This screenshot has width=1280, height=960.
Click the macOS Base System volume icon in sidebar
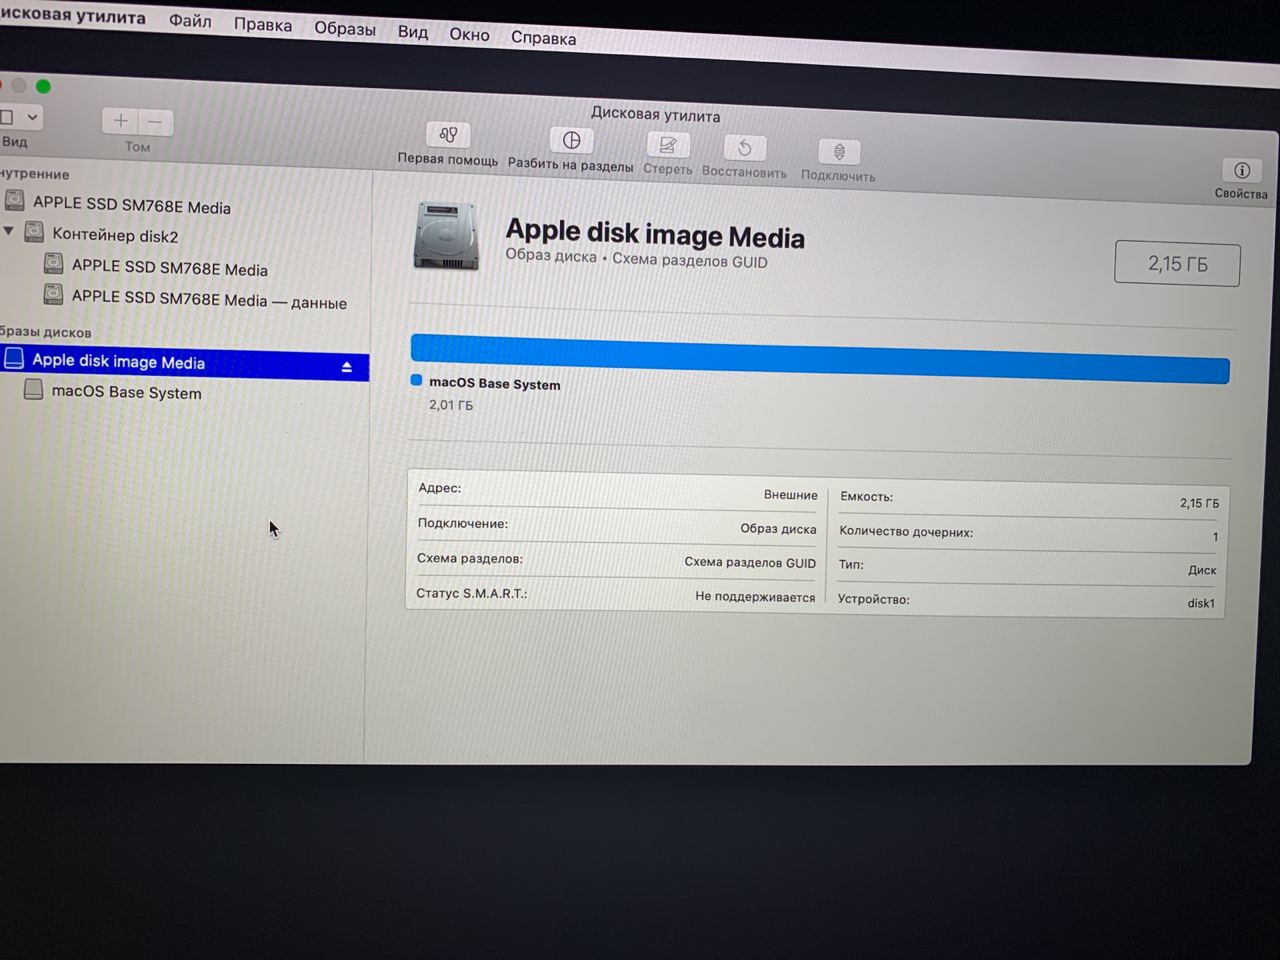coord(34,388)
